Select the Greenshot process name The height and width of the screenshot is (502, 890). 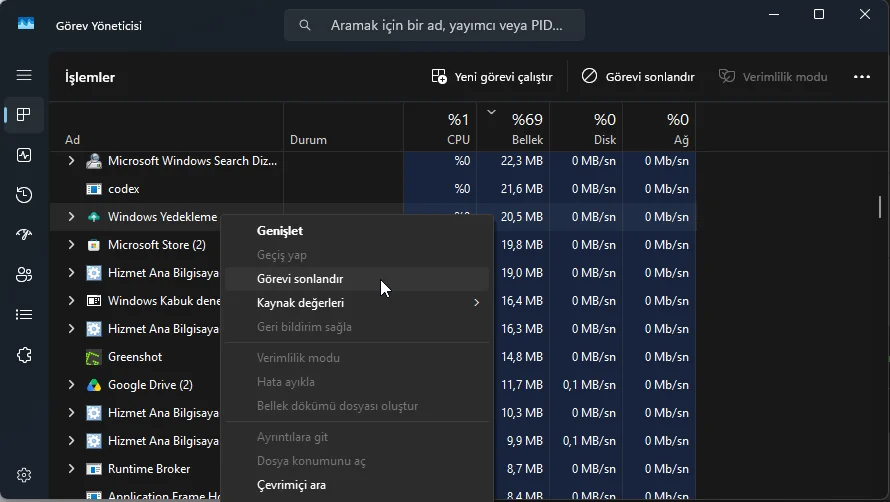pyautogui.click(x=135, y=357)
